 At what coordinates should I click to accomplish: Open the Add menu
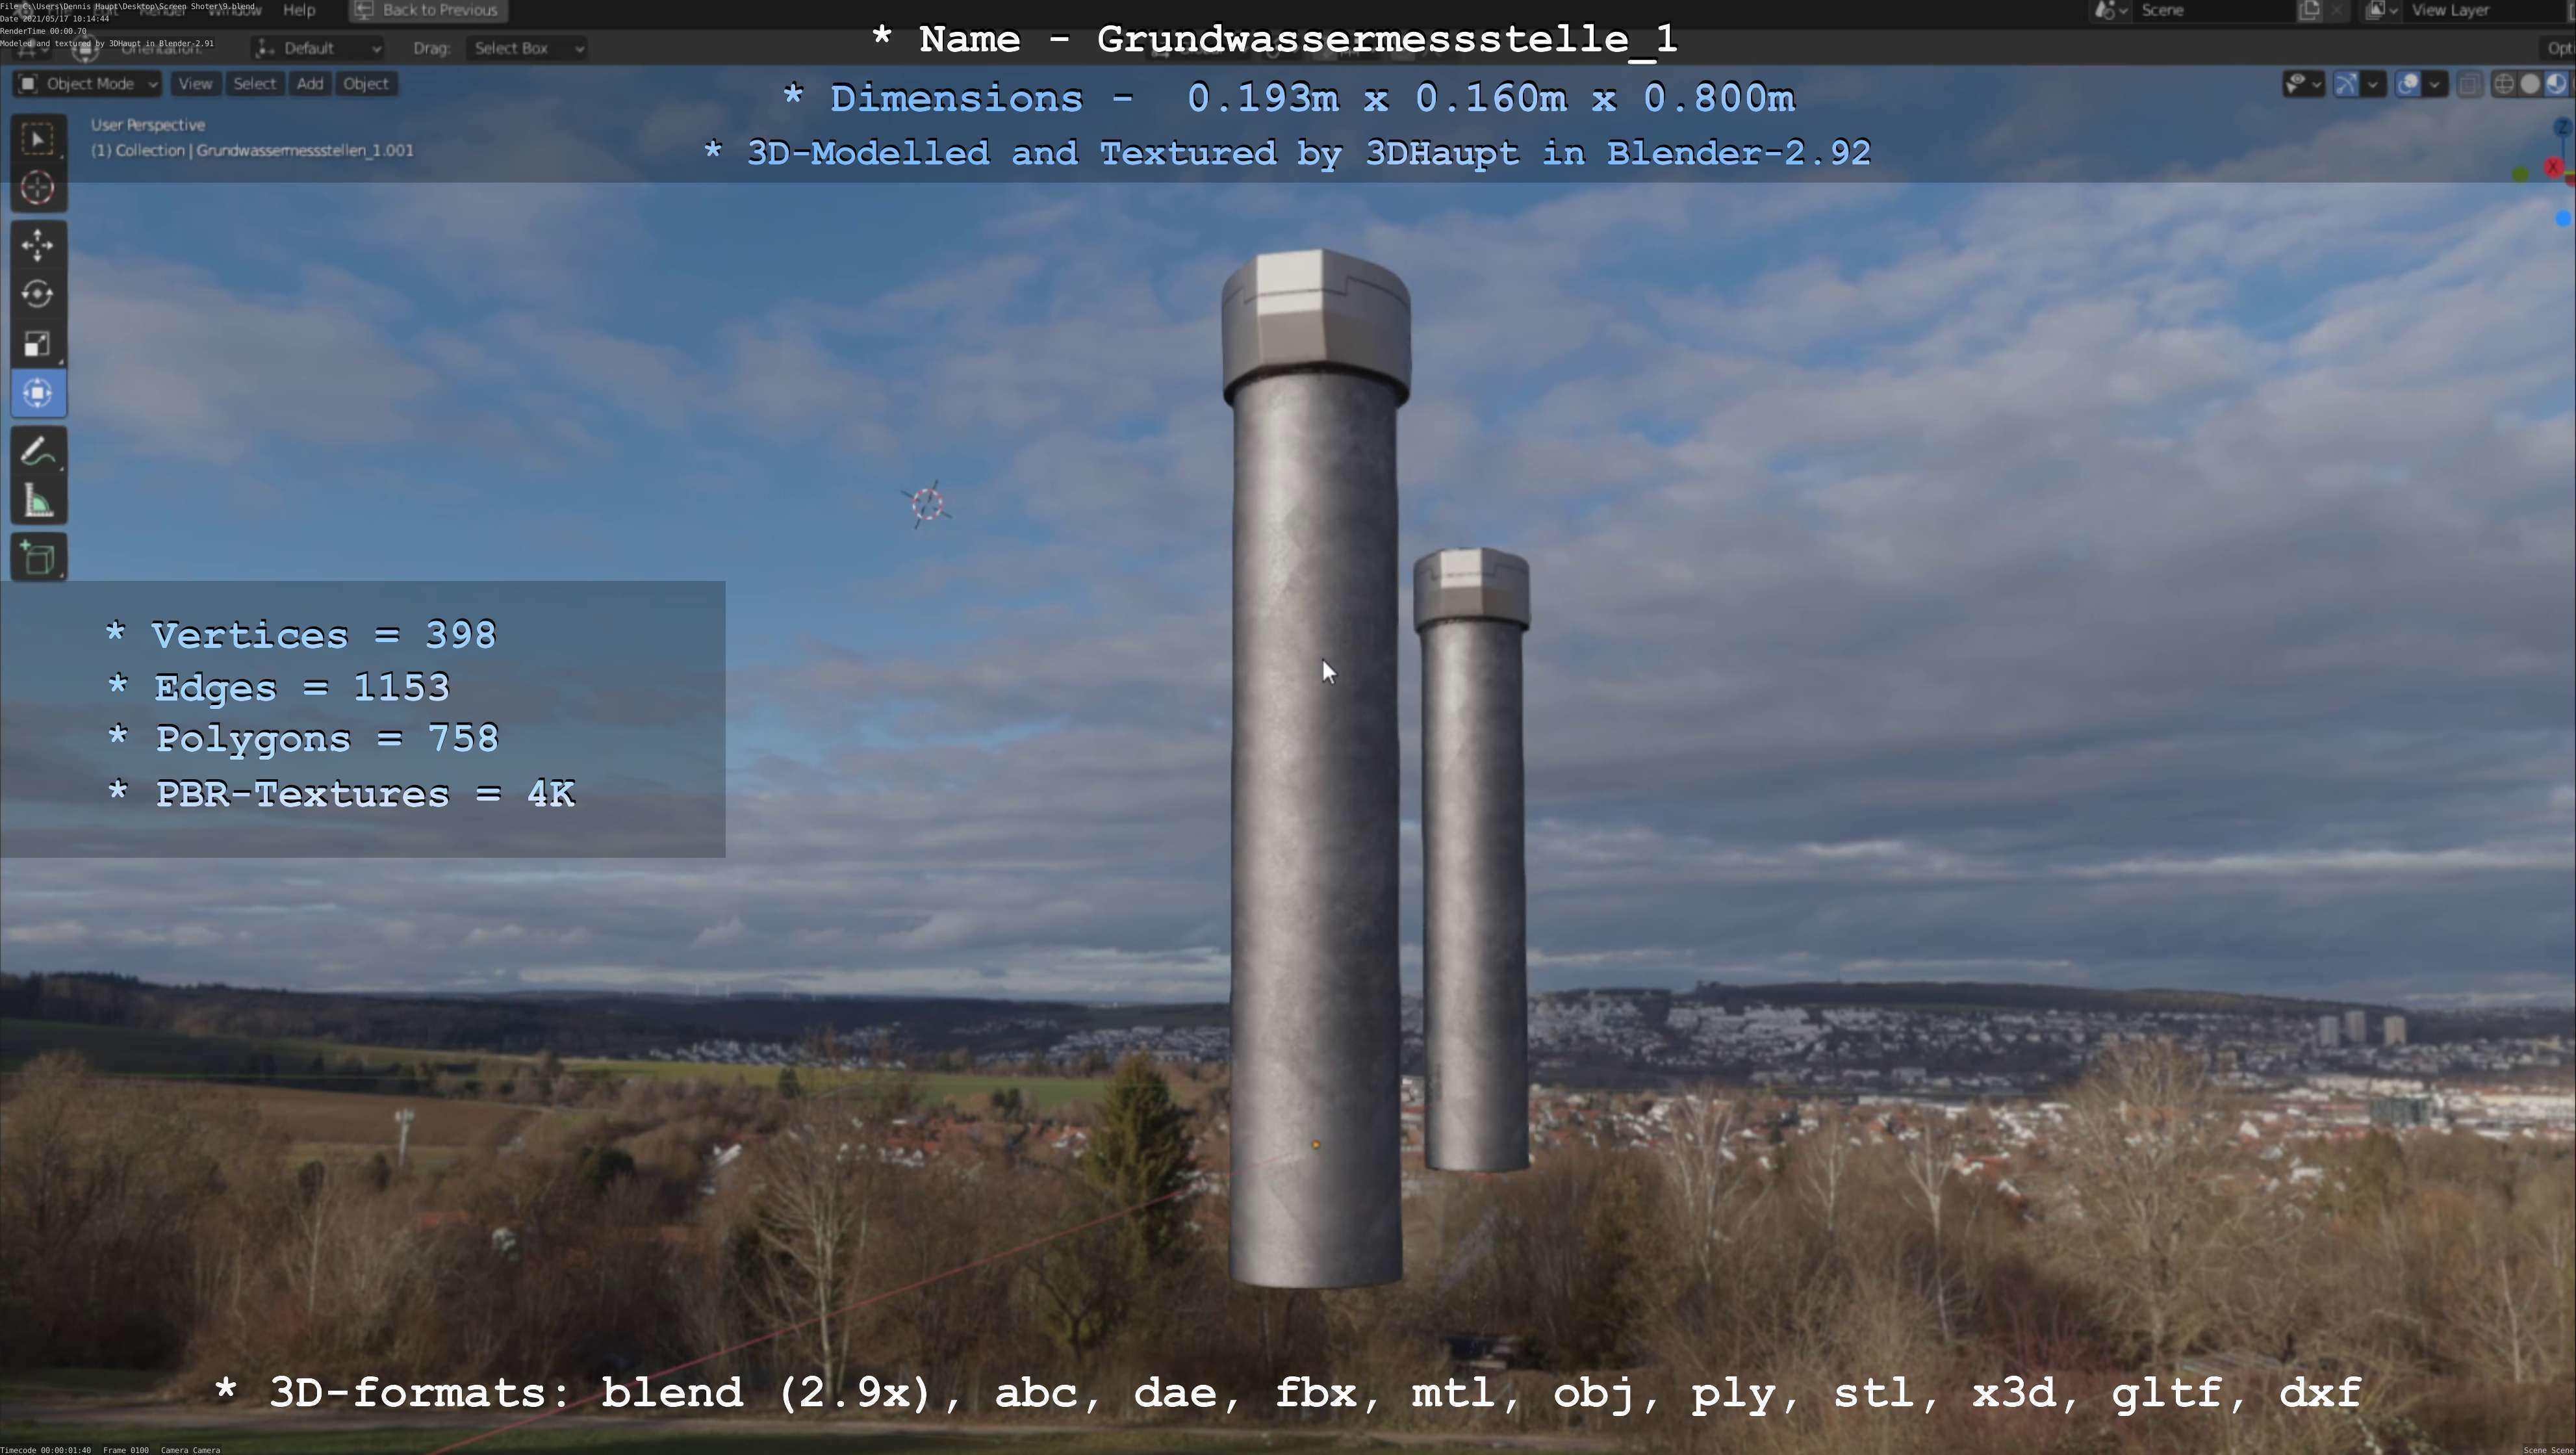pyautogui.click(x=310, y=84)
